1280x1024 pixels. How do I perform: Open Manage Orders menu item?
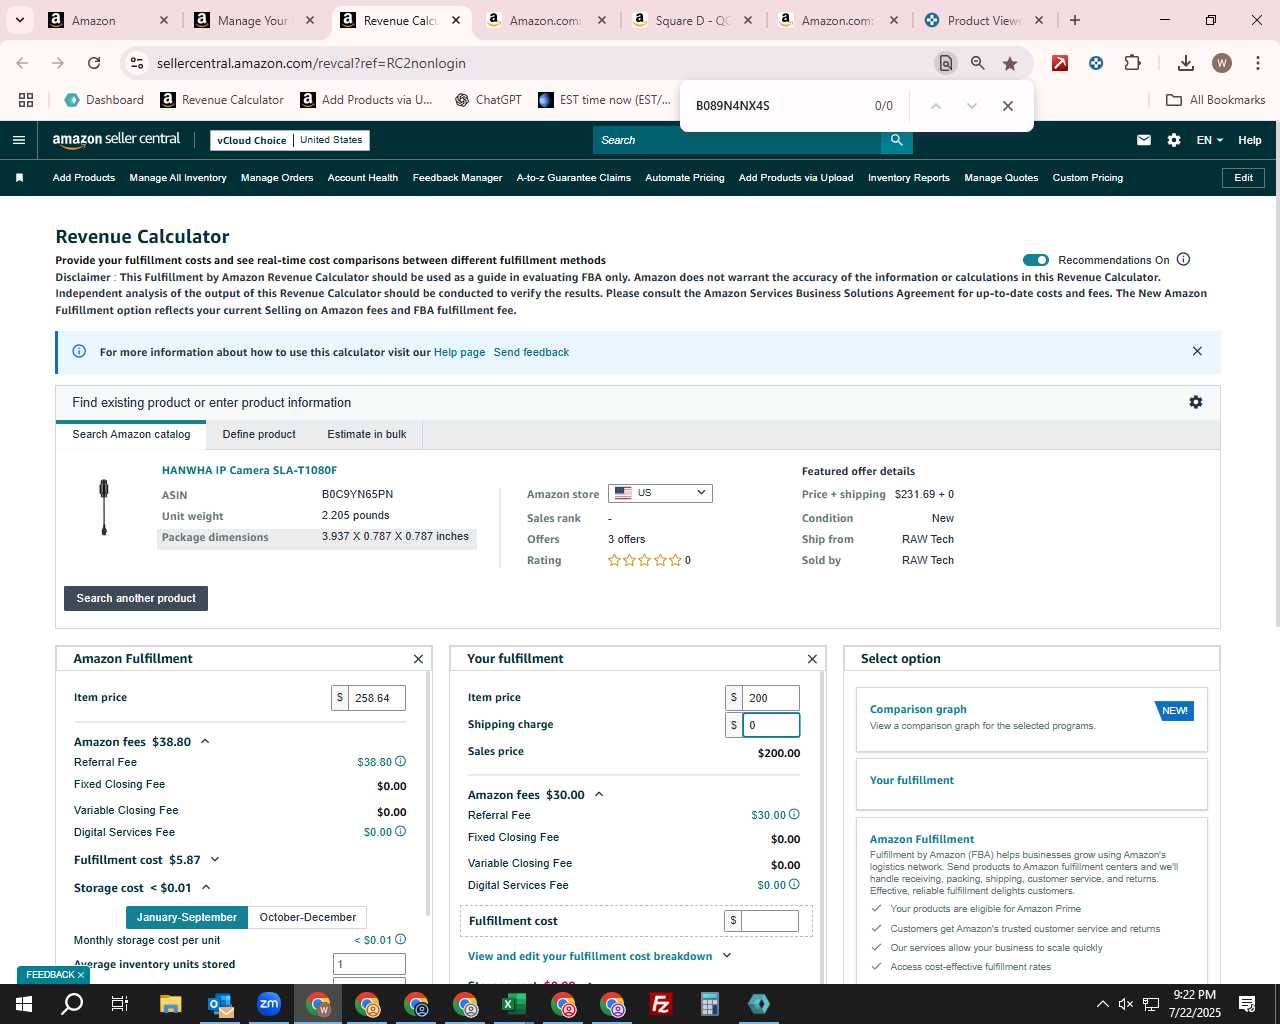point(277,178)
